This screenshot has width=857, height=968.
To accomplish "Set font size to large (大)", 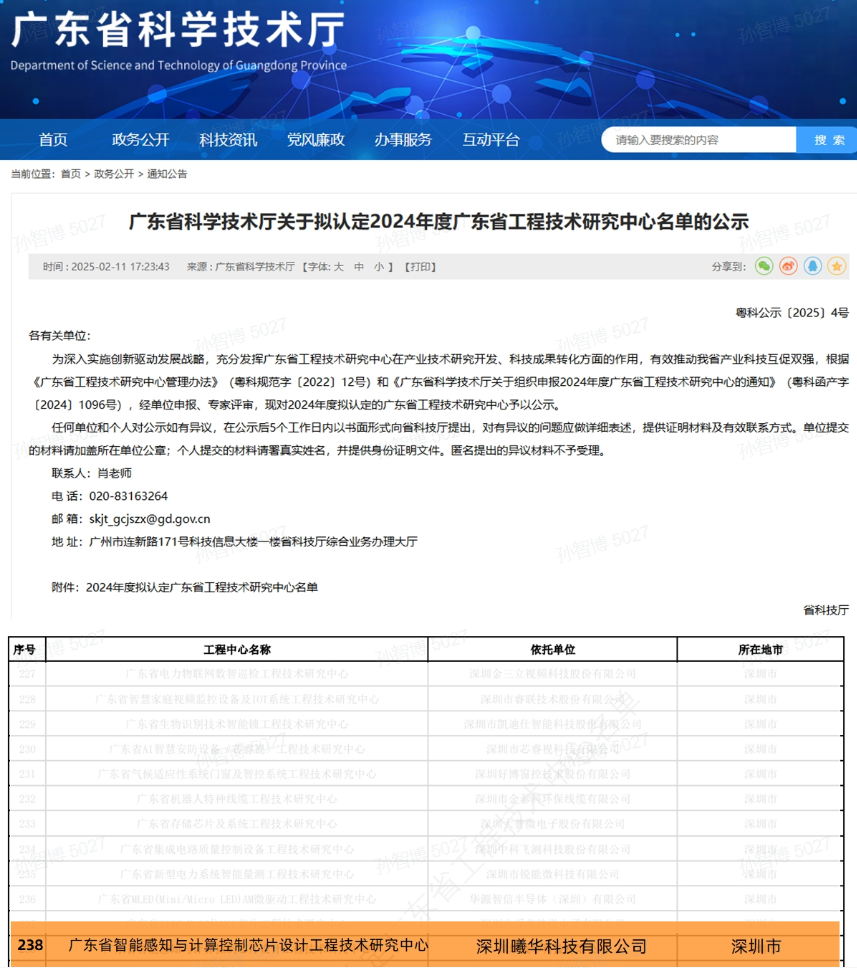I will pos(338,267).
